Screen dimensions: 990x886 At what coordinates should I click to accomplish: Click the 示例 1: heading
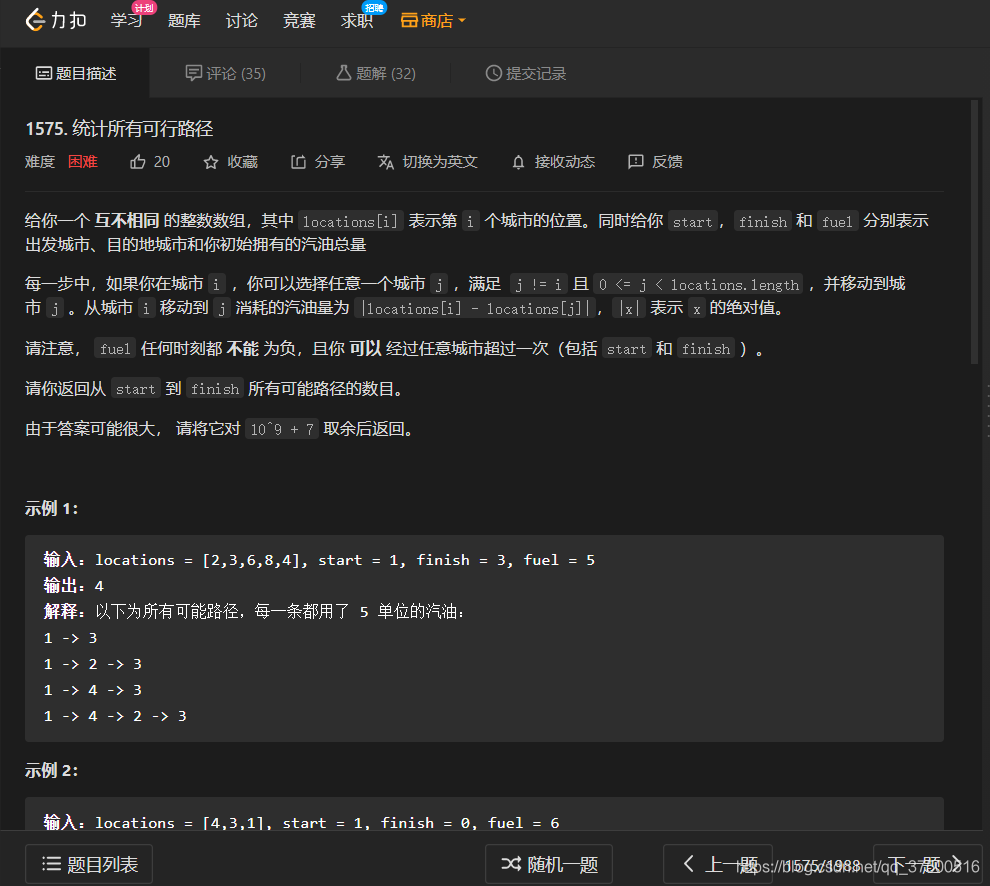(x=51, y=509)
